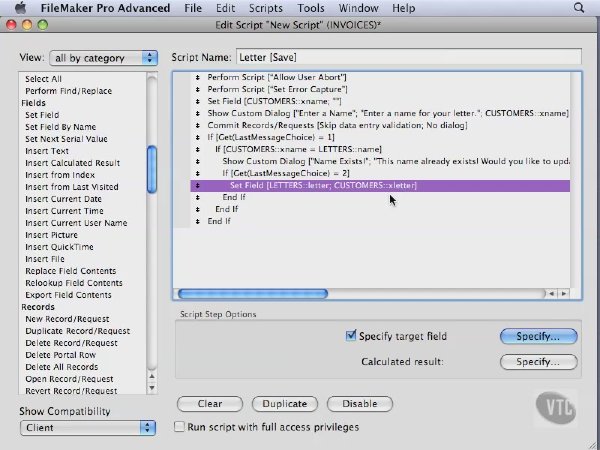The width and height of the screenshot is (600, 450).
Task: Click drag handle of If CUSTOMERS::xname step
Action: (x=197, y=150)
